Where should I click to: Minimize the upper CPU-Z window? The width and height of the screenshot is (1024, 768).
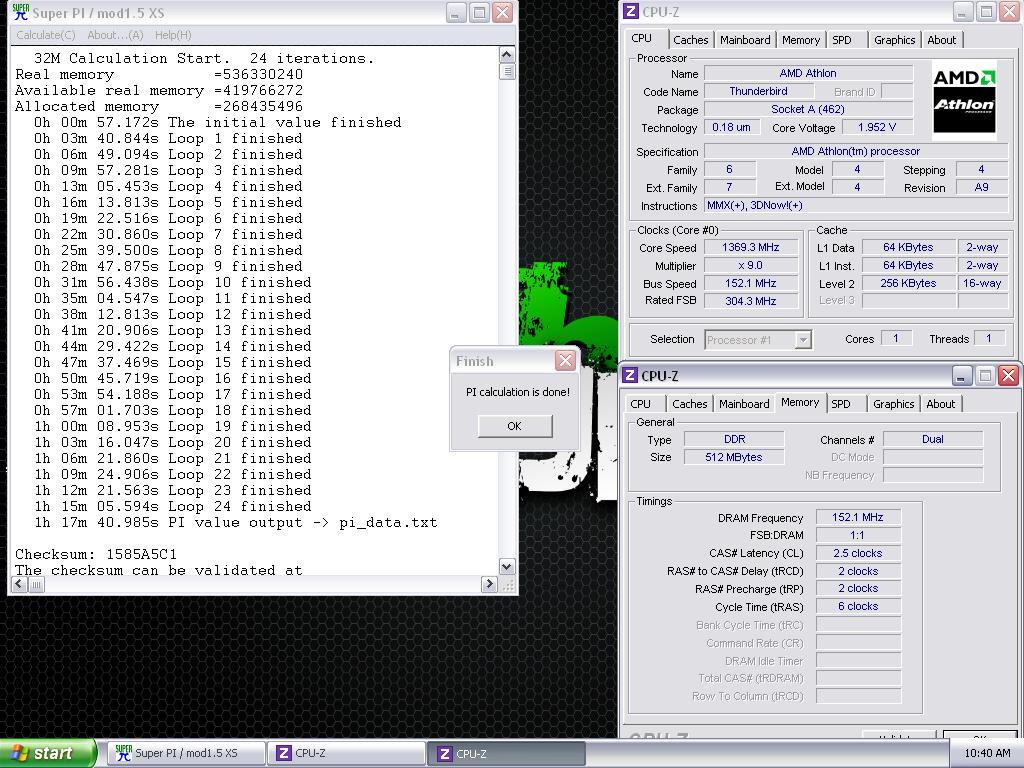[x=963, y=12]
